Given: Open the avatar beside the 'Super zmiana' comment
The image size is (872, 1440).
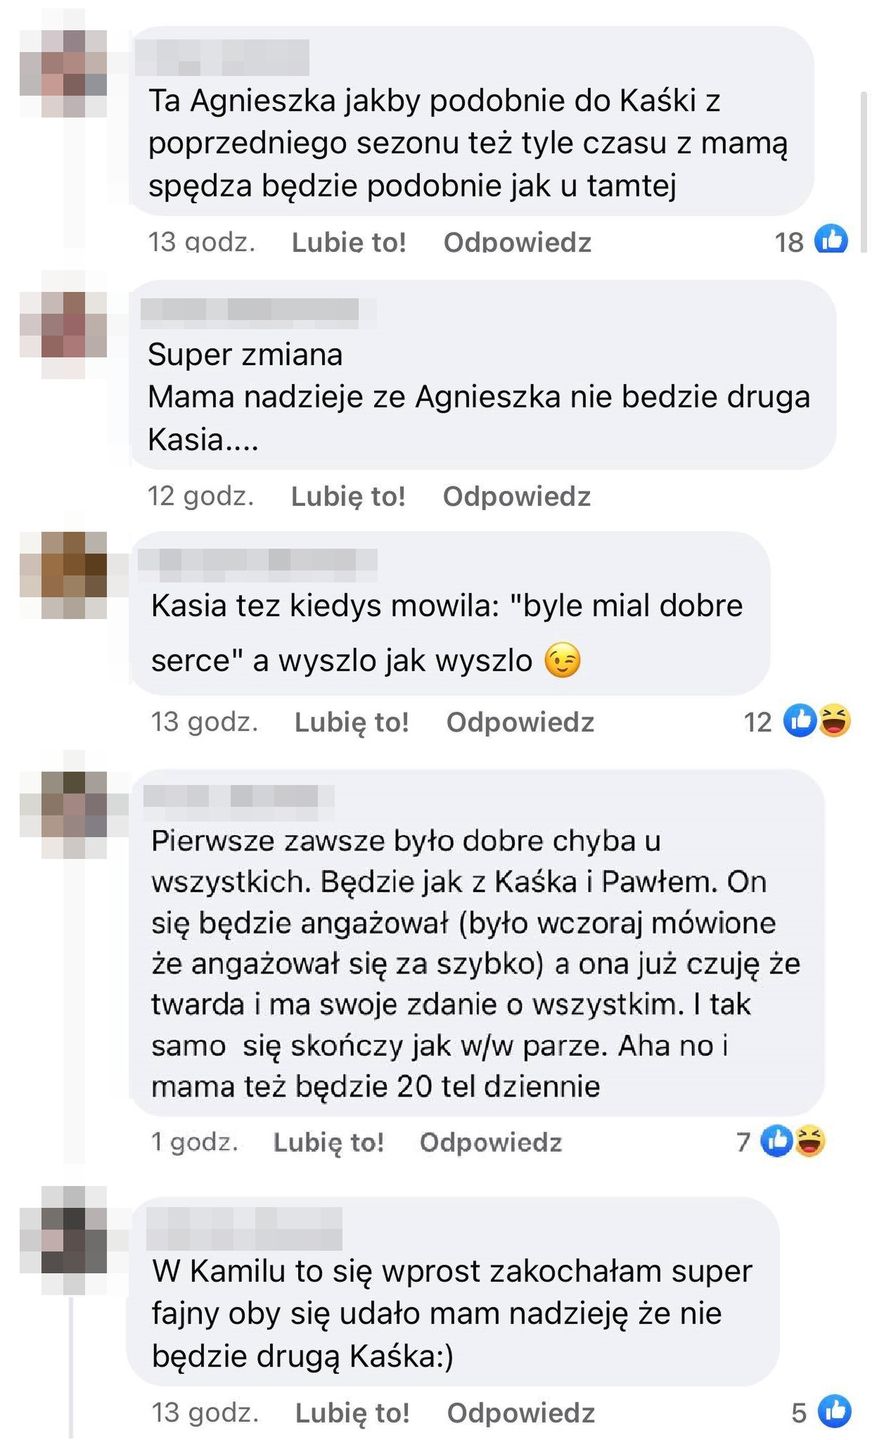Looking at the screenshot, I should (x=64, y=324).
